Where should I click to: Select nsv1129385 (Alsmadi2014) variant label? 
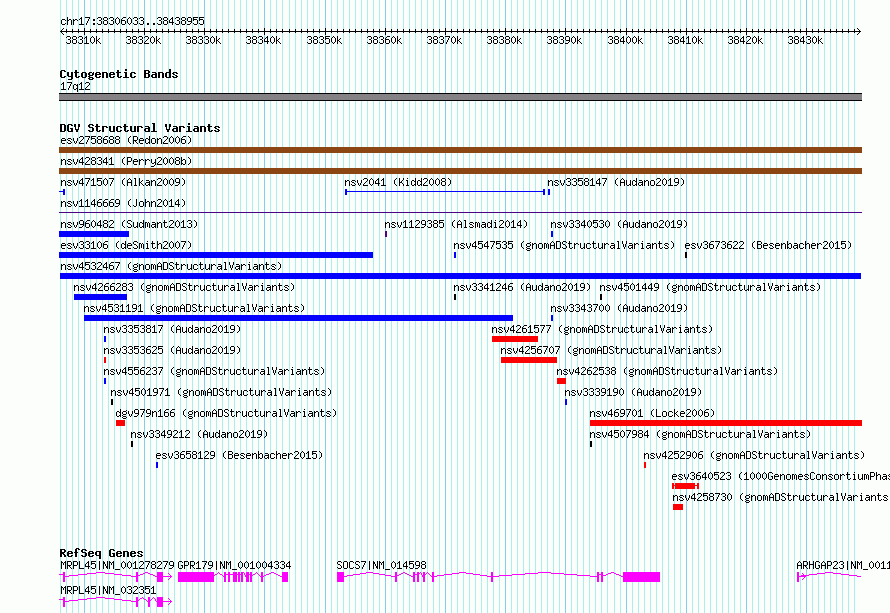click(x=456, y=224)
